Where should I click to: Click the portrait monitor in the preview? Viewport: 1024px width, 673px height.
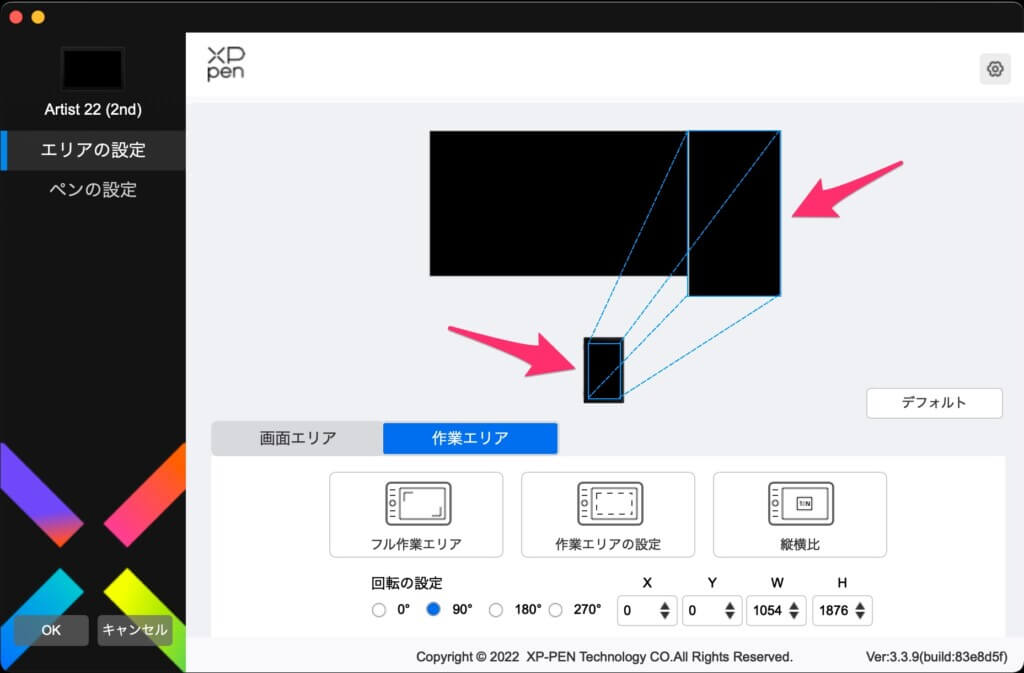pyautogui.click(x=734, y=213)
